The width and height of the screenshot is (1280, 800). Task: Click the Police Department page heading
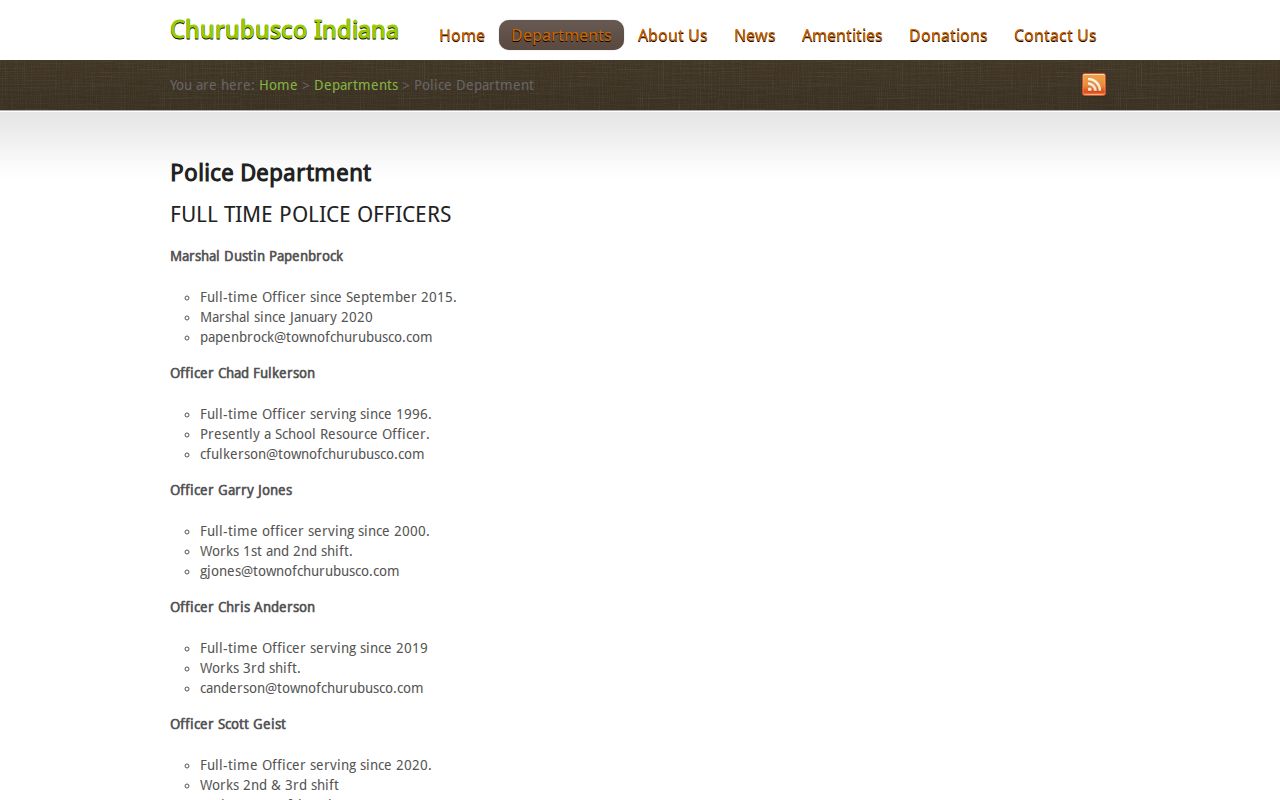click(270, 173)
